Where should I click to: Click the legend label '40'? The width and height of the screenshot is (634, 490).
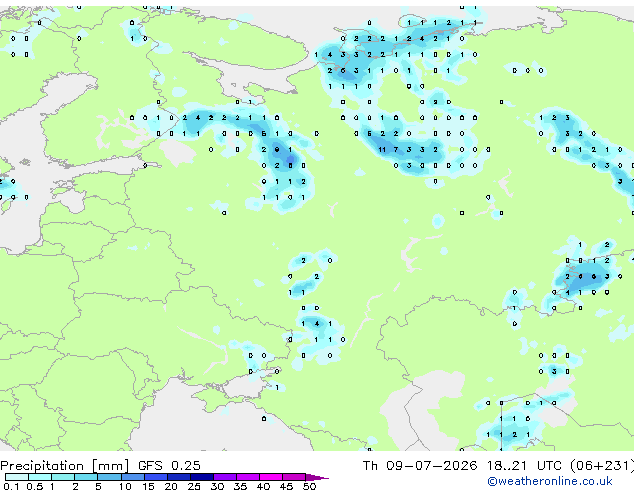pyautogui.click(x=263, y=486)
